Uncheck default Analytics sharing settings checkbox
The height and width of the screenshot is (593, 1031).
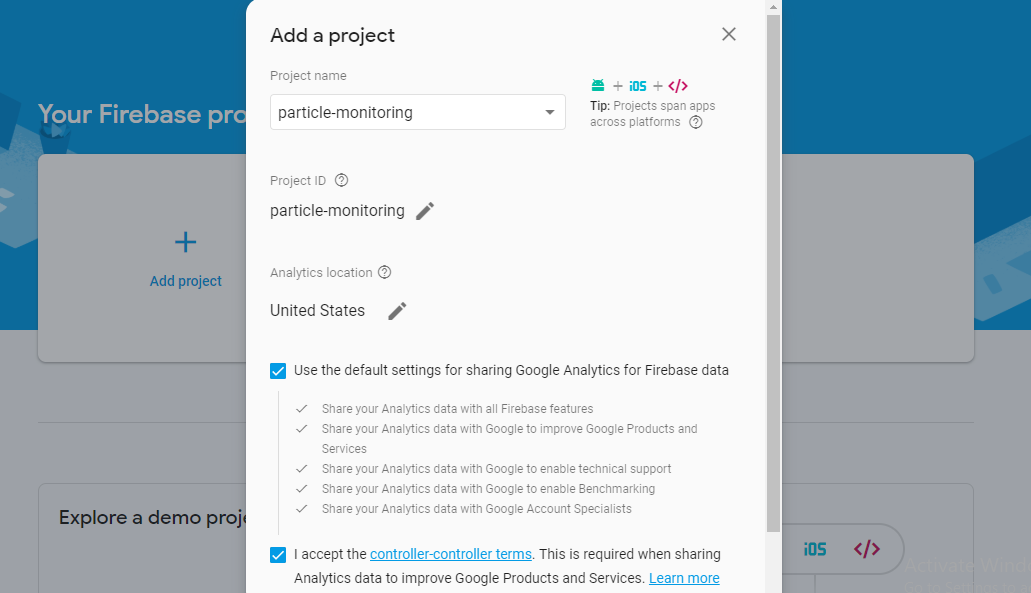(278, 371)
